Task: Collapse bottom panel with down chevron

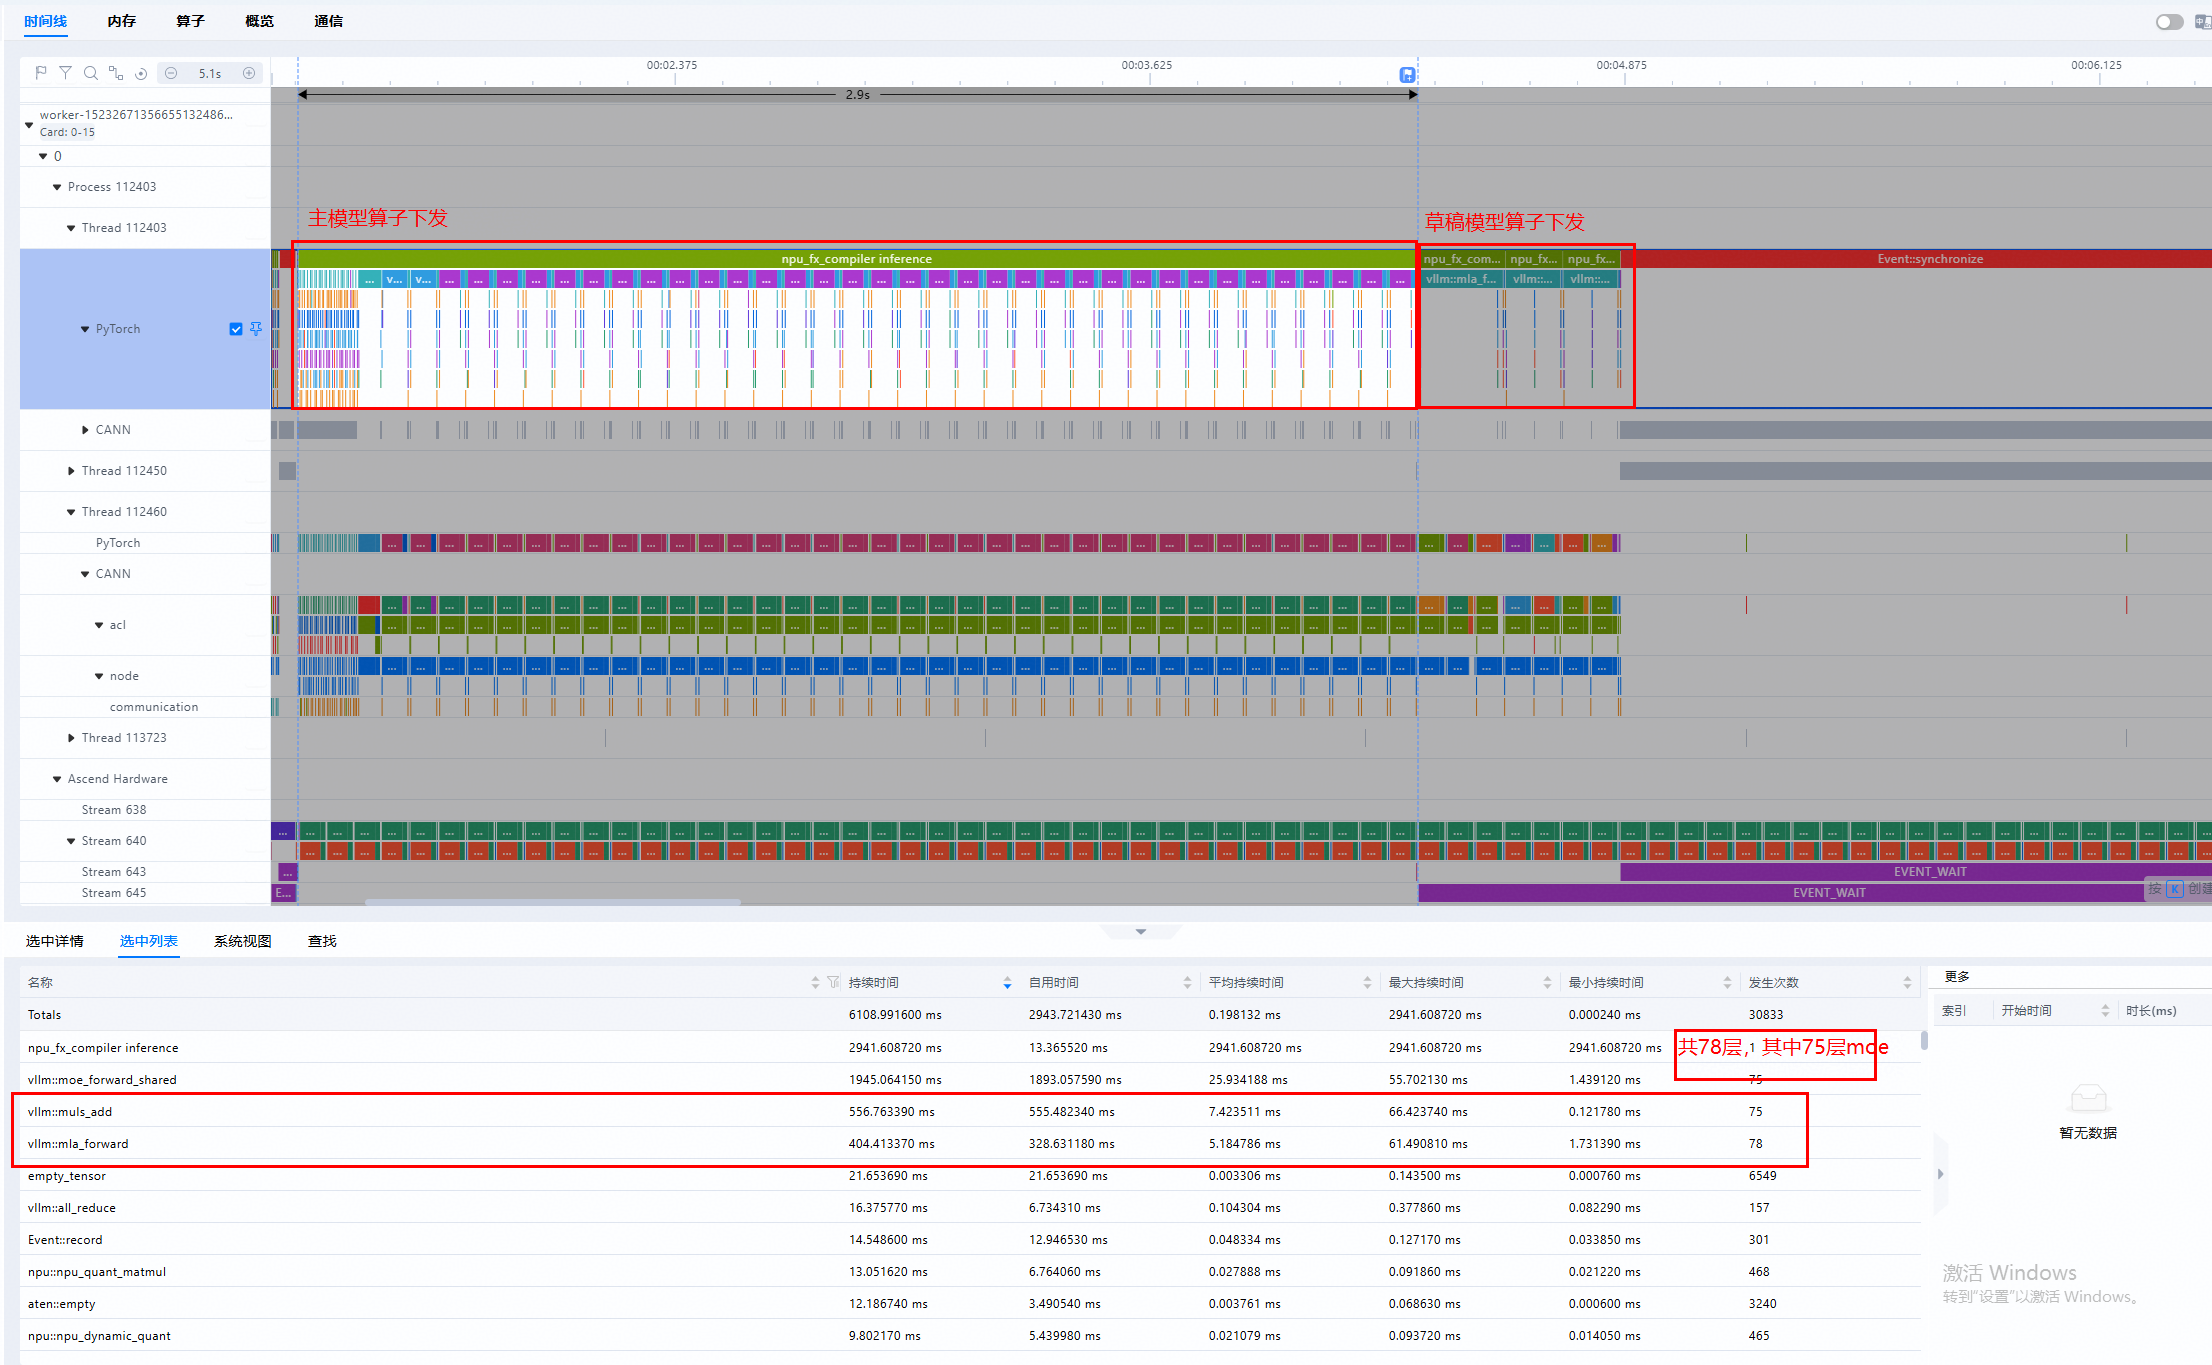Action: pyautogui.click(x=1141, y=931)
